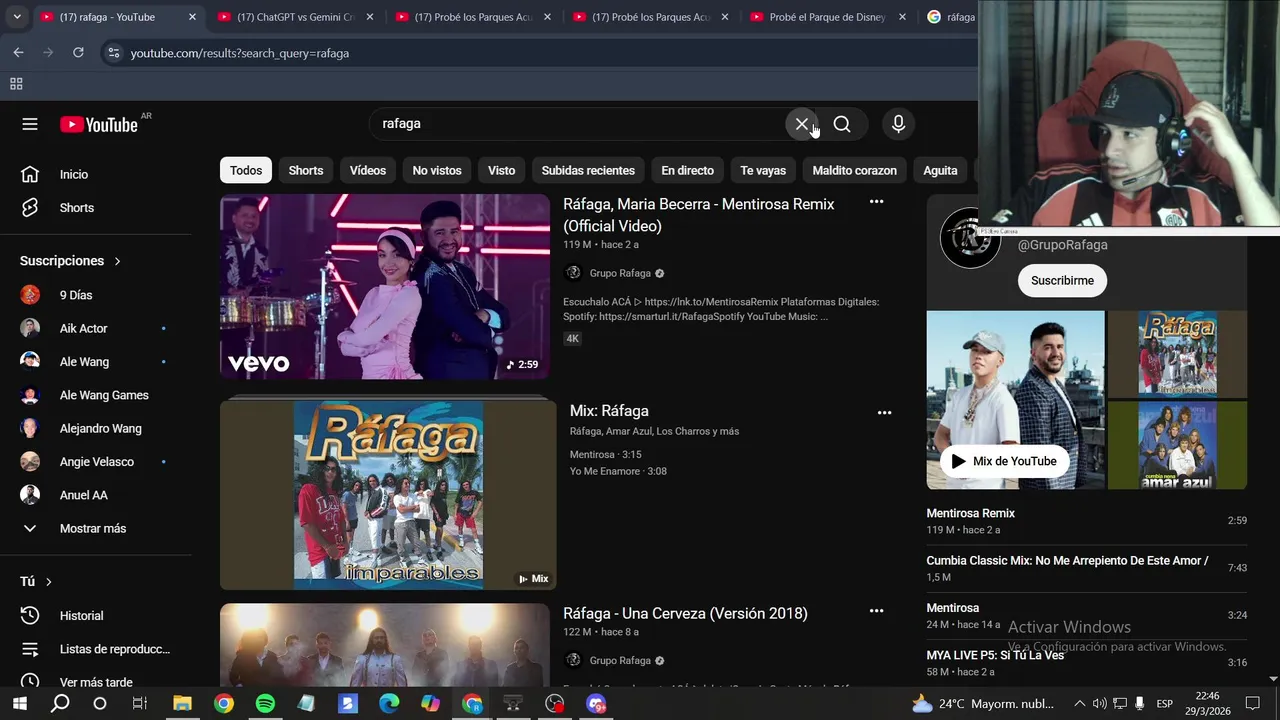
Task: Click the search input field
Action: [580, 124]
